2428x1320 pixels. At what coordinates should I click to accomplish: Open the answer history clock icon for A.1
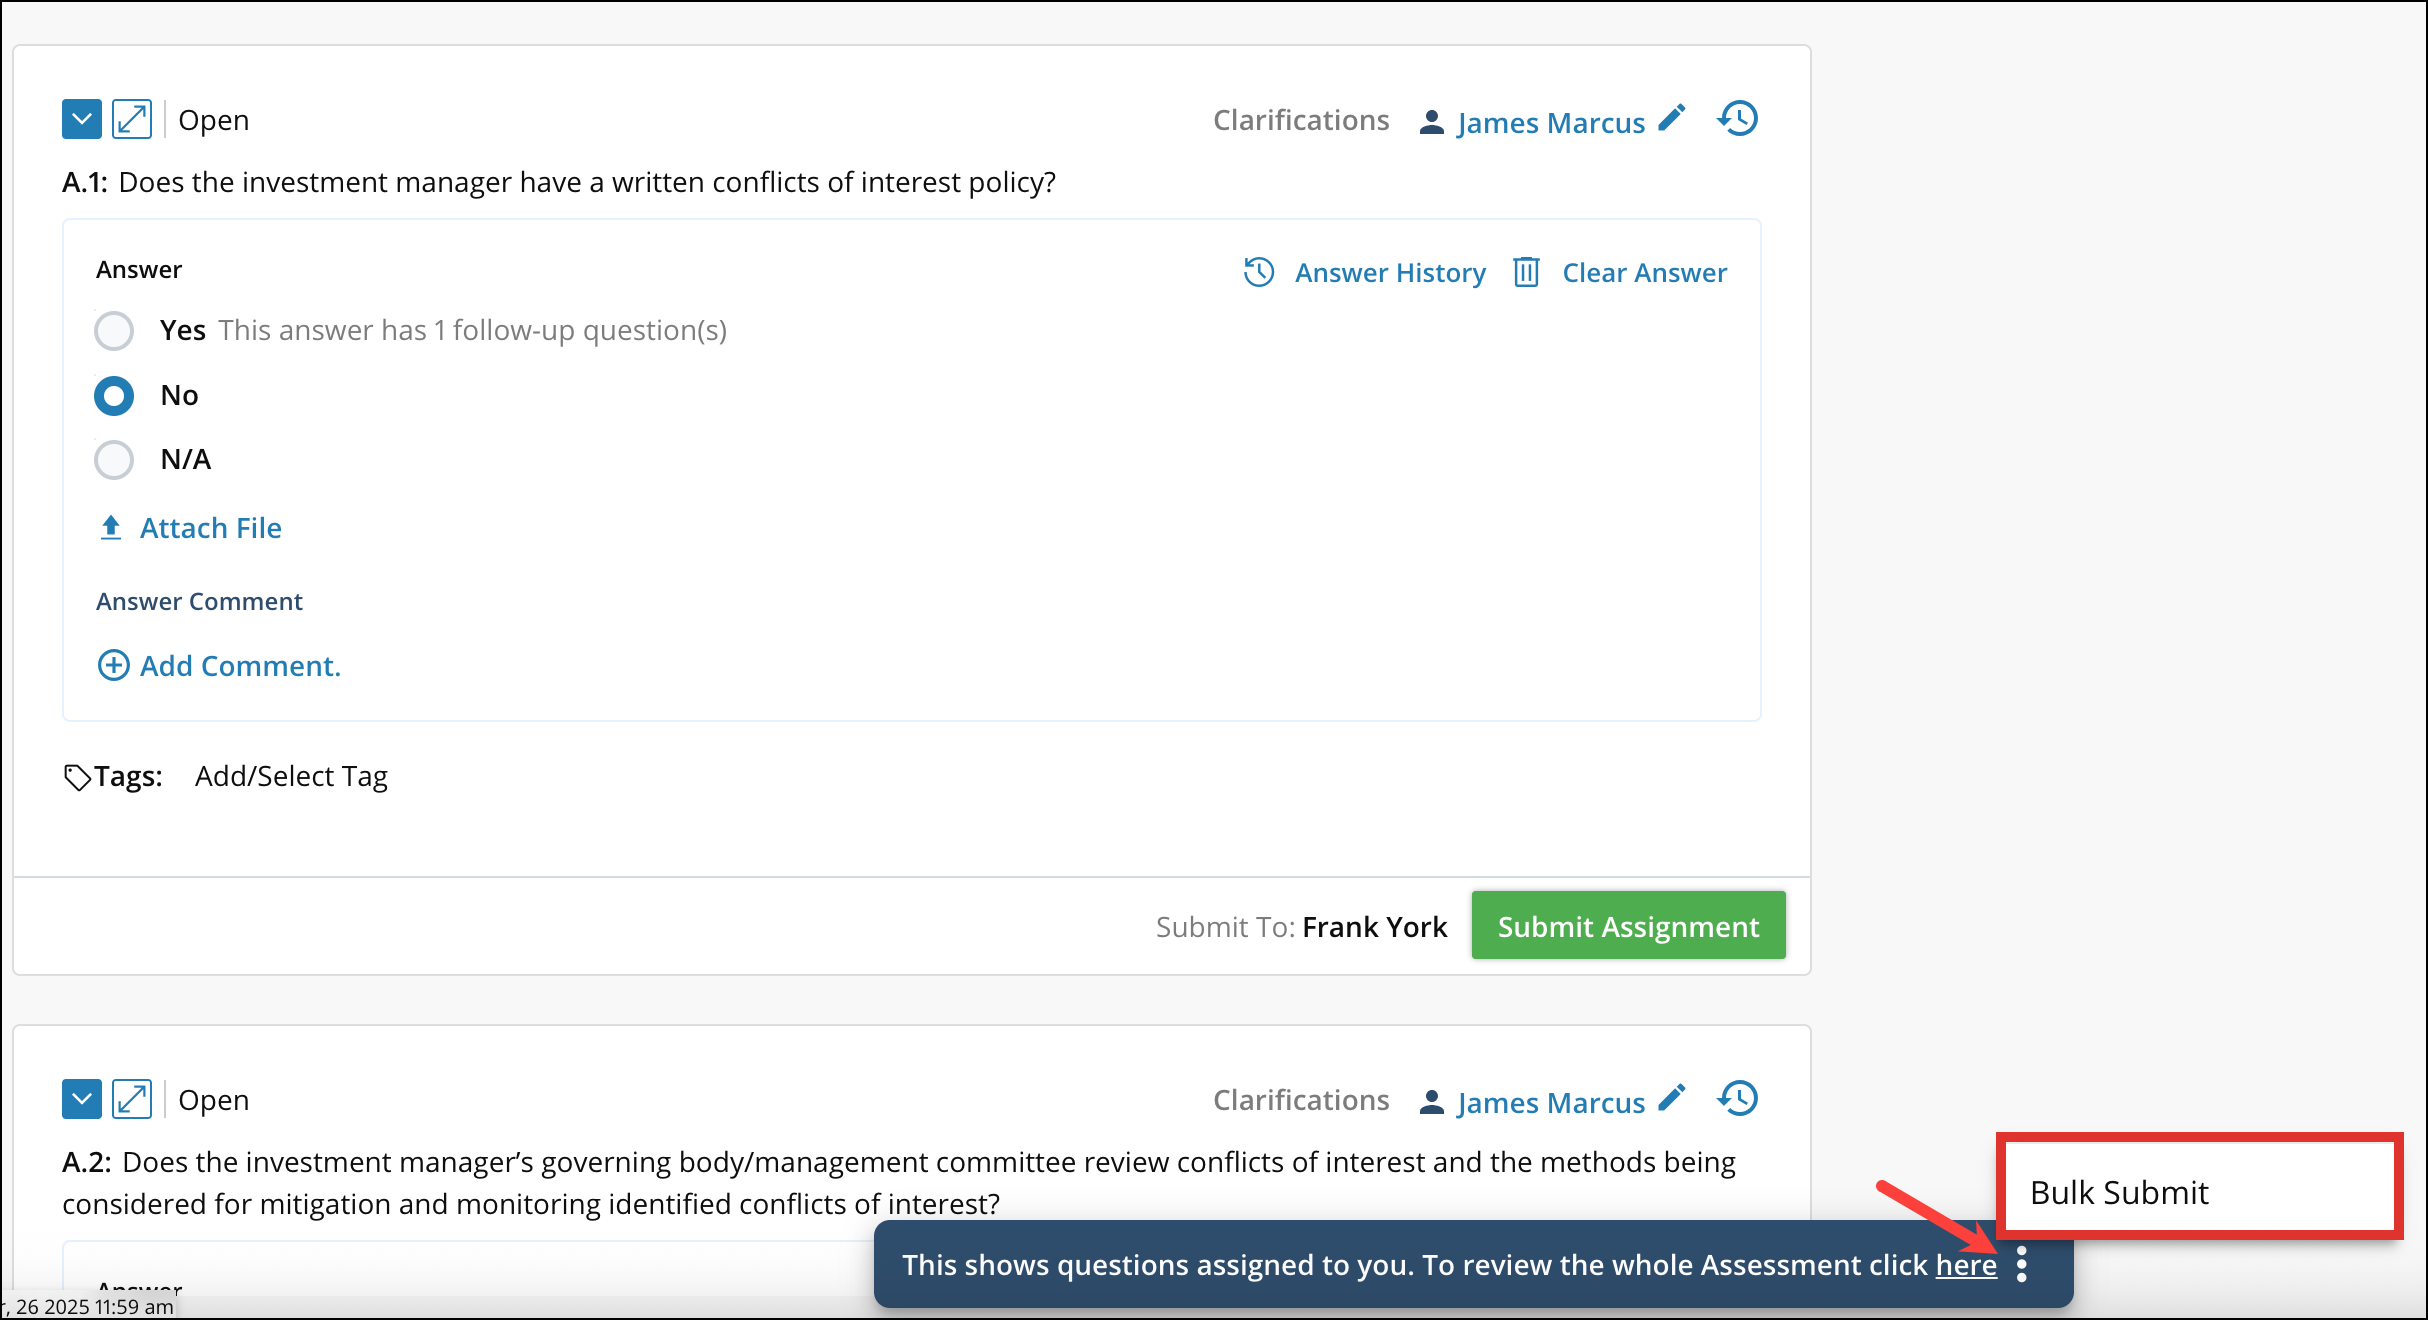pos(1259,271)
